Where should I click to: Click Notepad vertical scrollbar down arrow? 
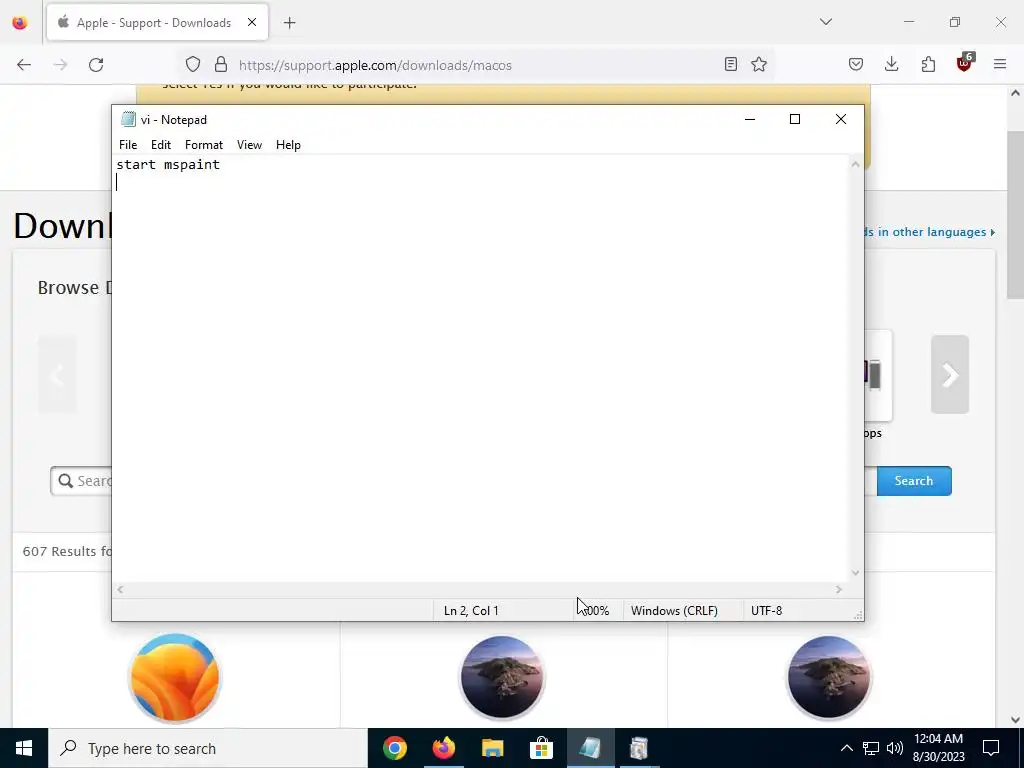tap(855, 573)
